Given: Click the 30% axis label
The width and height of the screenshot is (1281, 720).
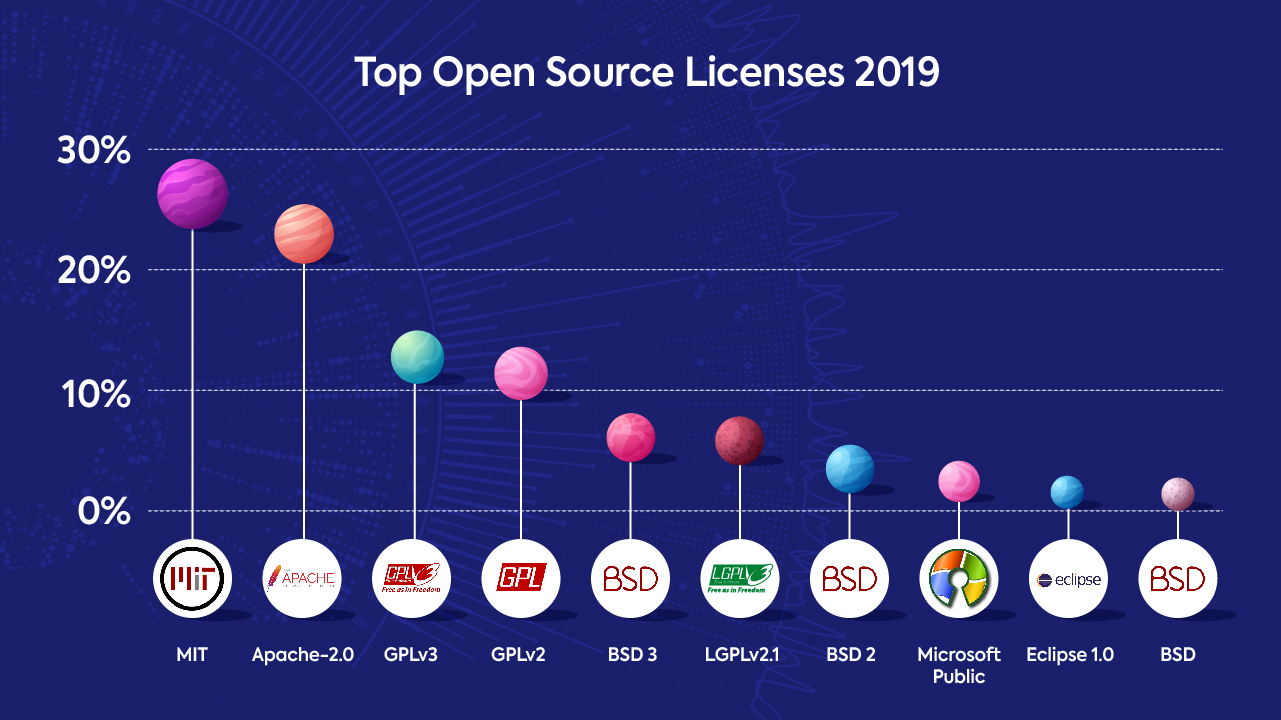Looking at the screenshot, I should 94,151.
